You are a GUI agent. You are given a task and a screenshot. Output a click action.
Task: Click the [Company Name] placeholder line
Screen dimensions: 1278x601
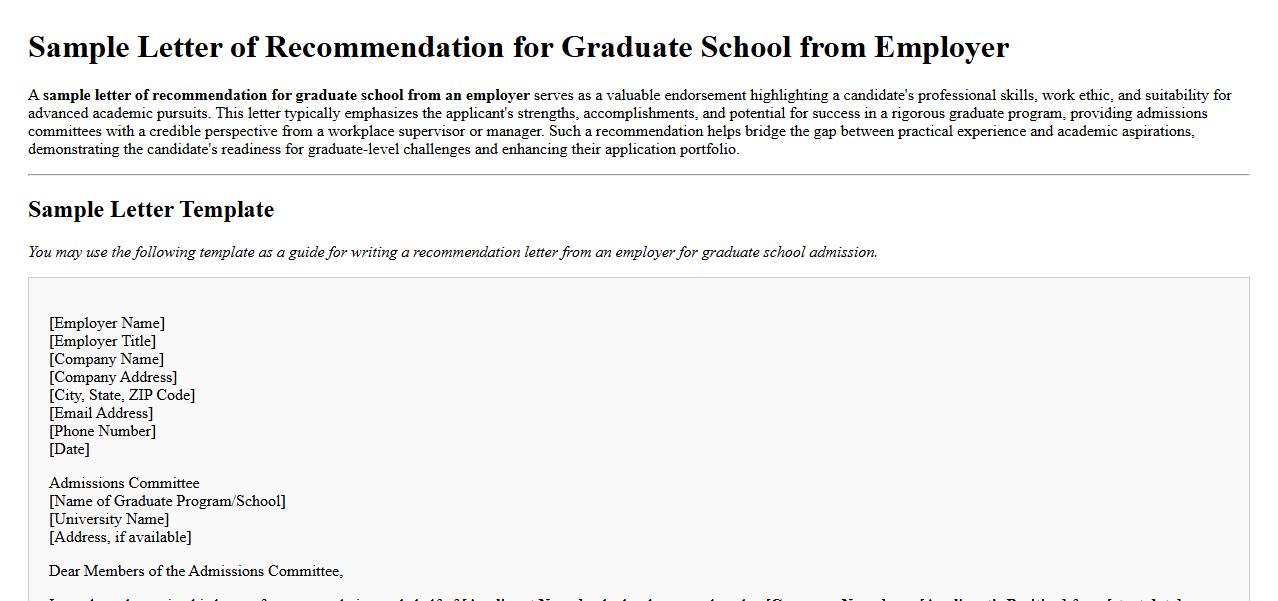[x=106, y=359]
